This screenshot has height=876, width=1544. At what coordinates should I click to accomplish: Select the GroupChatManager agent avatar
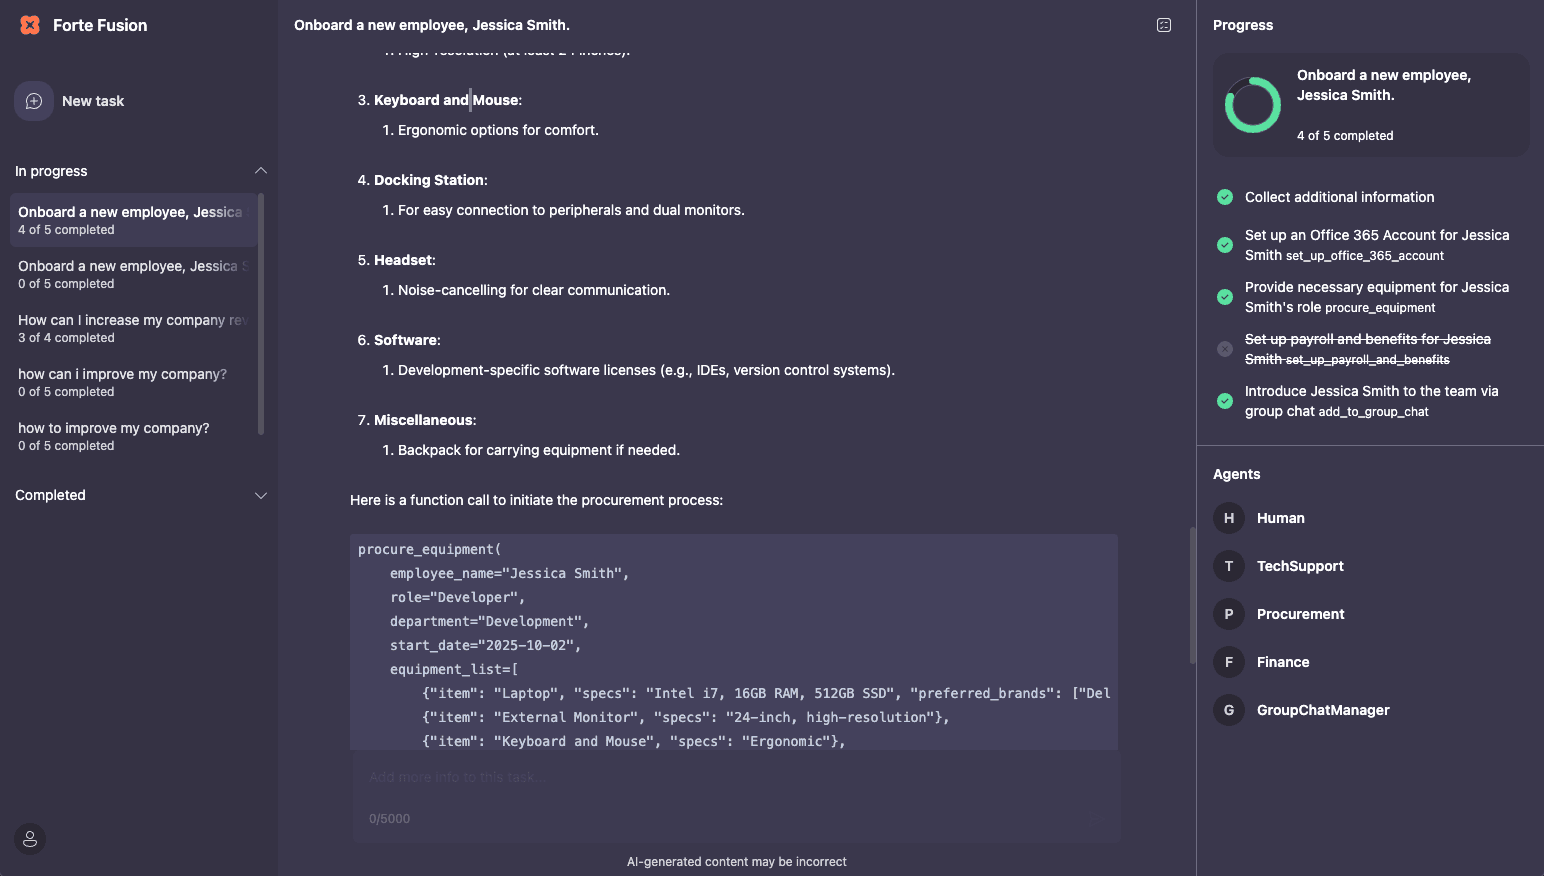(x=1228, y=710)
